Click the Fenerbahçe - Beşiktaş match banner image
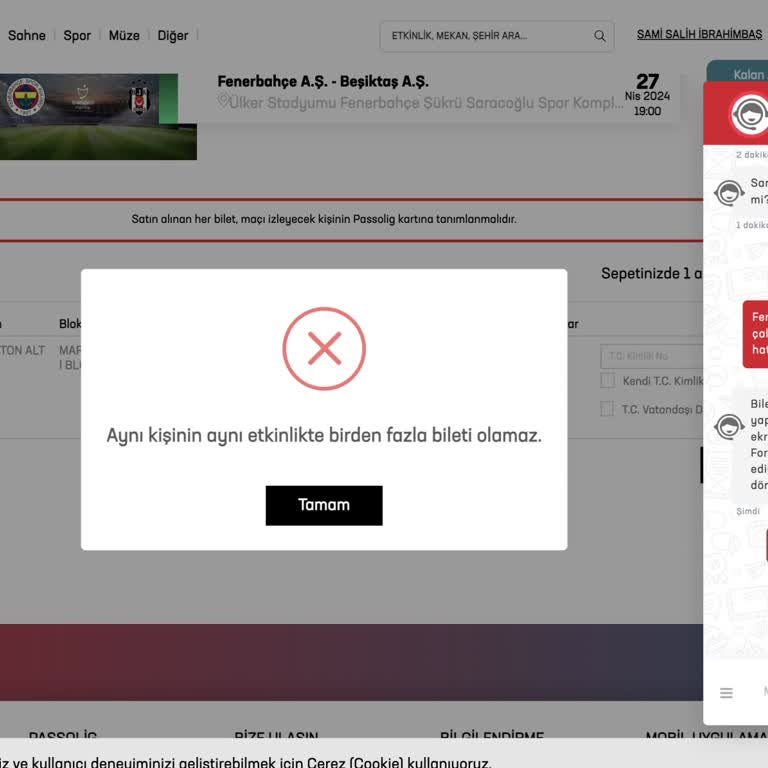 98,117
